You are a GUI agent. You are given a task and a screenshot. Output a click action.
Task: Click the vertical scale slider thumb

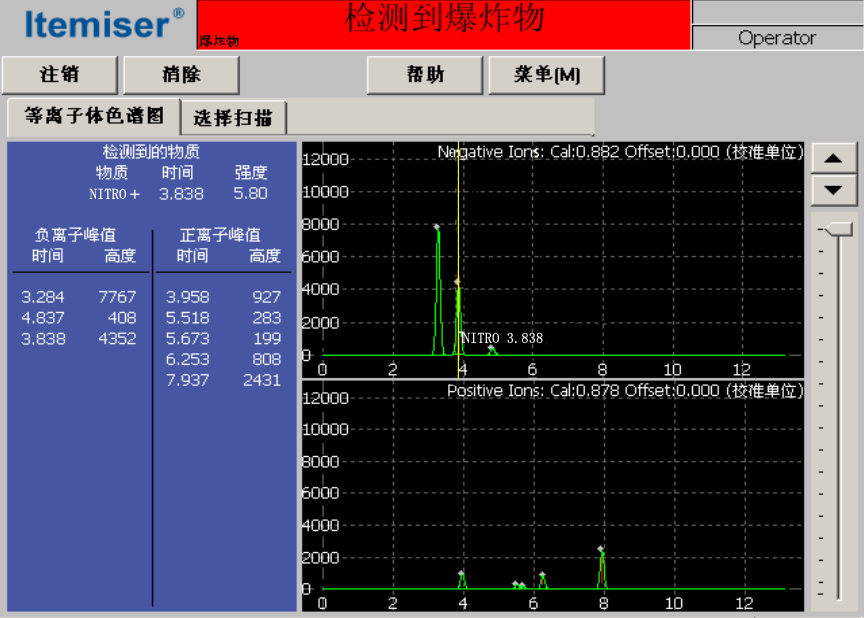(x=838, y=229)
